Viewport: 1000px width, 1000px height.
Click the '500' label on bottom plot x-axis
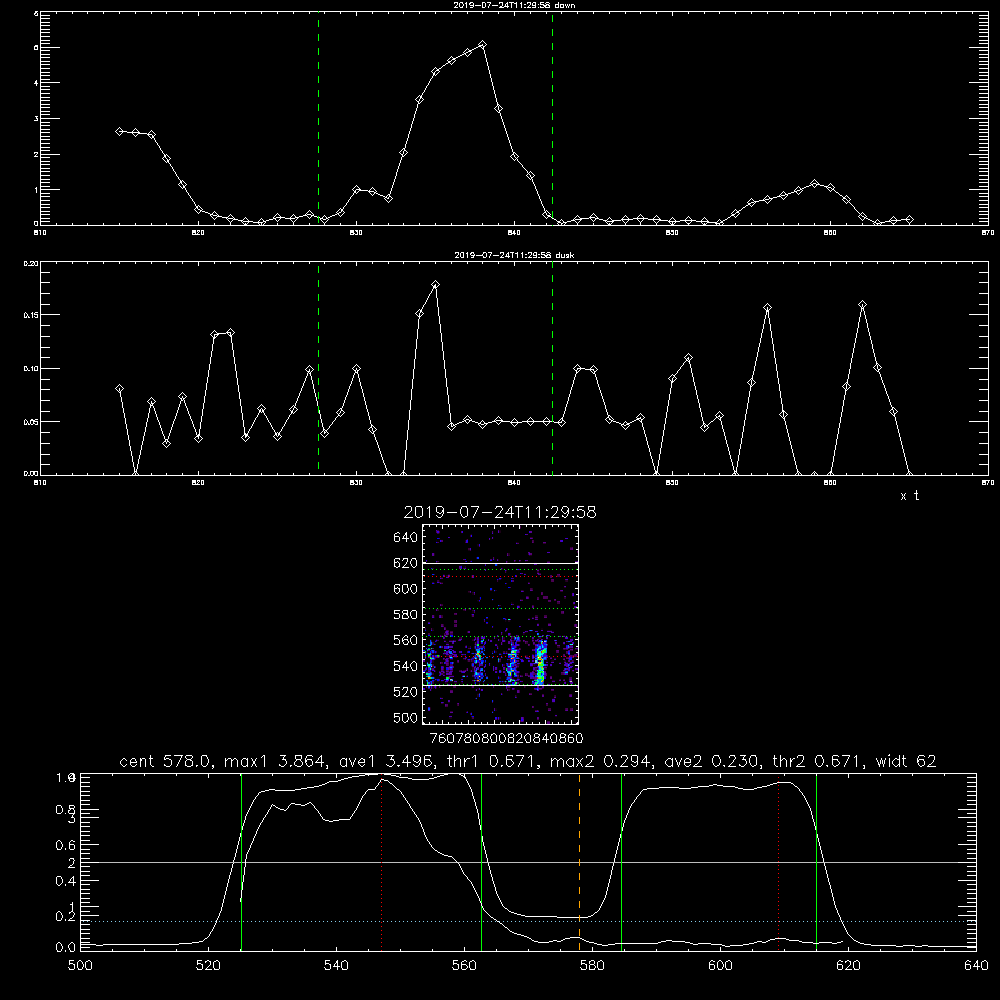[80, 966]
